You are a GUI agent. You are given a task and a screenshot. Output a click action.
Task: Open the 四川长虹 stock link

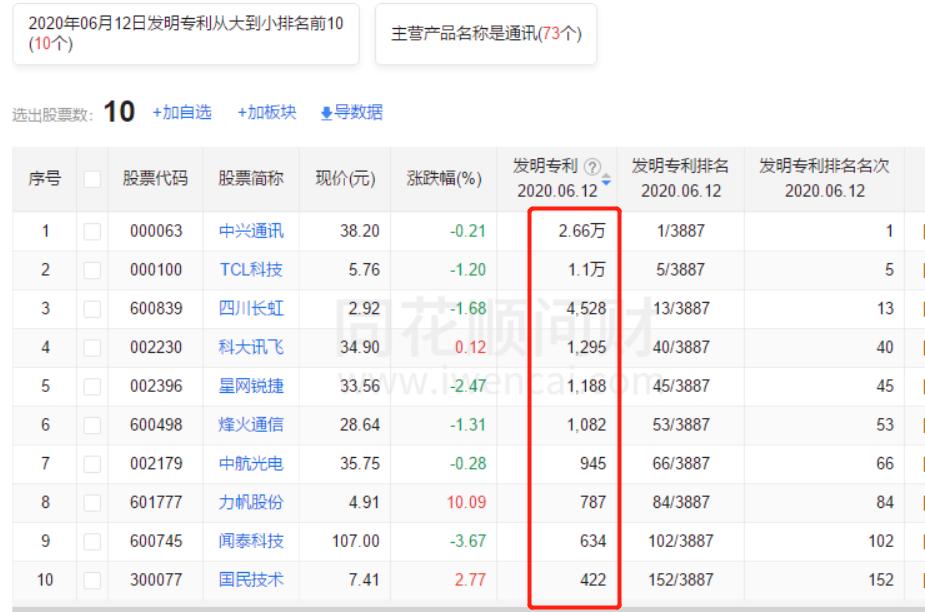[x=251, y=309]
